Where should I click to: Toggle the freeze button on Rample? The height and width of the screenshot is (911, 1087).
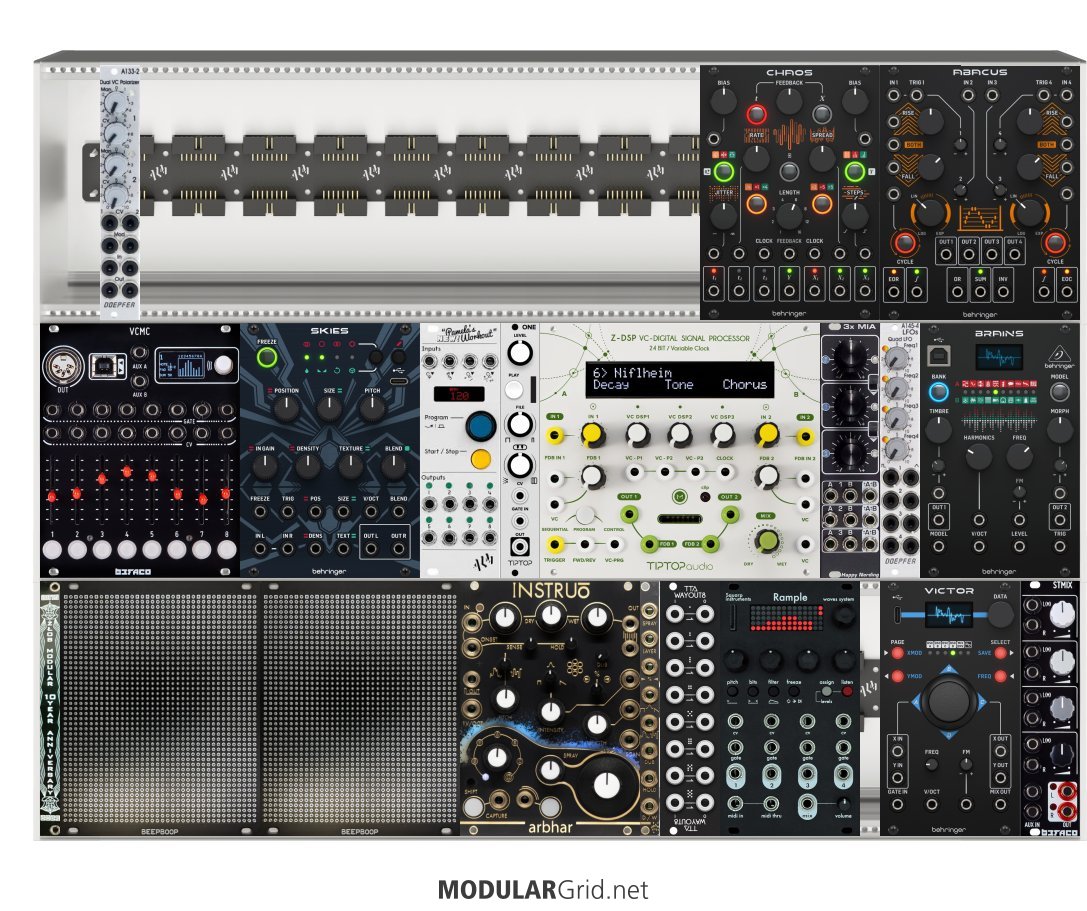click(x=794, y=692)
